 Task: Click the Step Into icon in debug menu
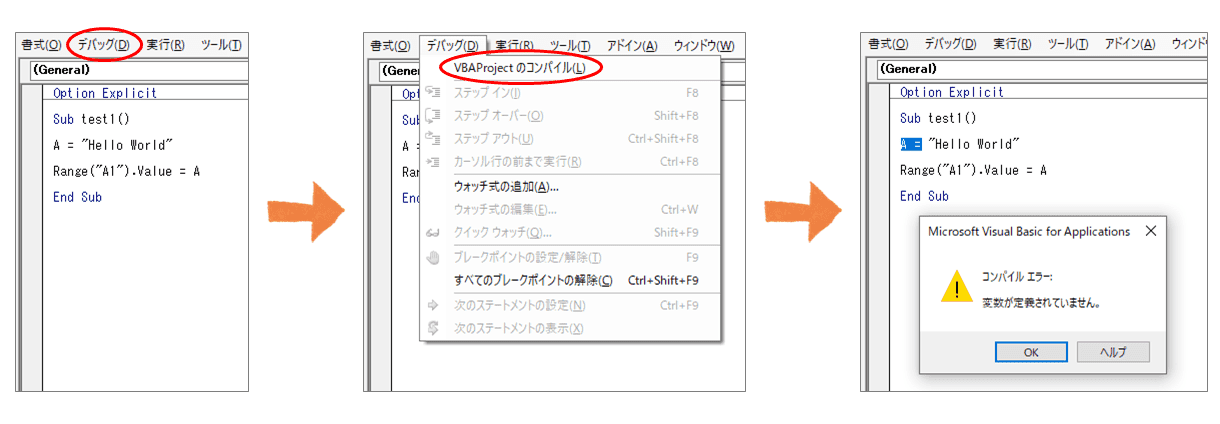coord(433,93)
